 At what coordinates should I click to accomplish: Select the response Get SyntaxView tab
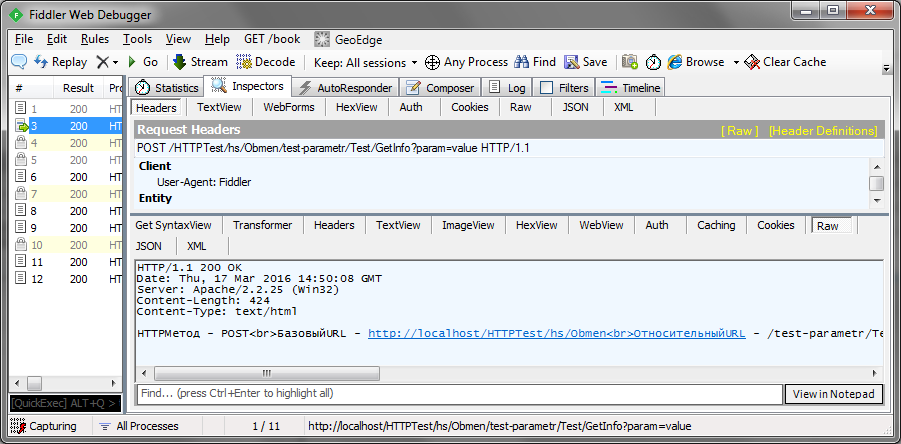tap(174, 225)
